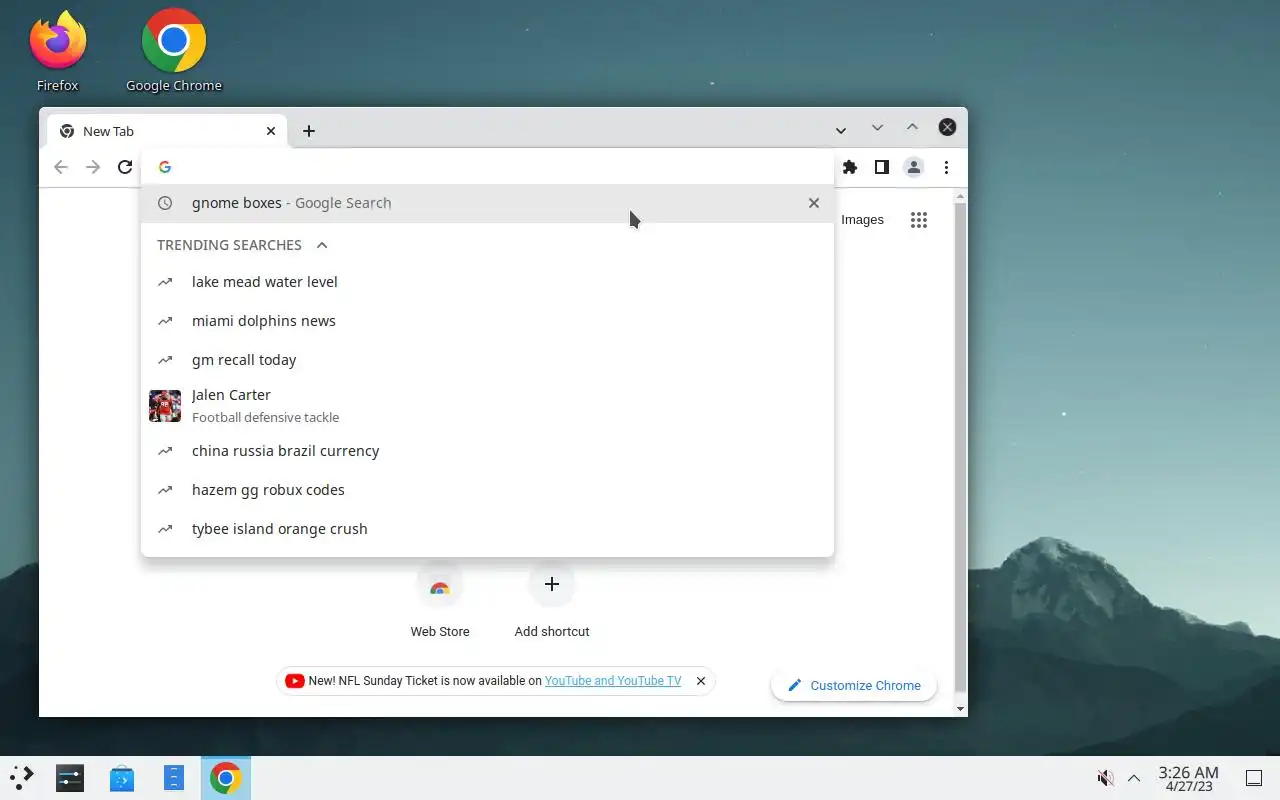The height and width of the screenshot is (800, 1280).
Task: Open the Google Chrome desktop shortcut
Action: [x=174, y=50]
